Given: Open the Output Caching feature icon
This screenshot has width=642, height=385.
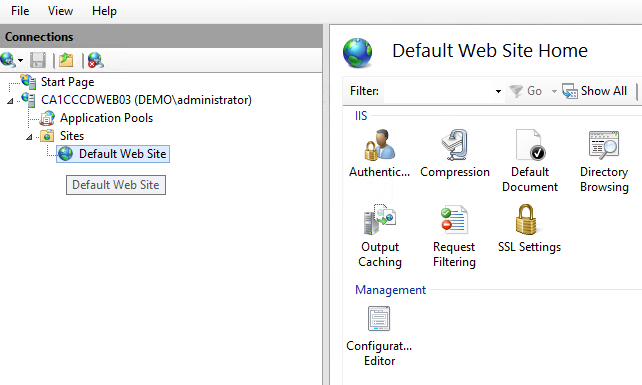Looking at the screenshot, I should (380, 220).
